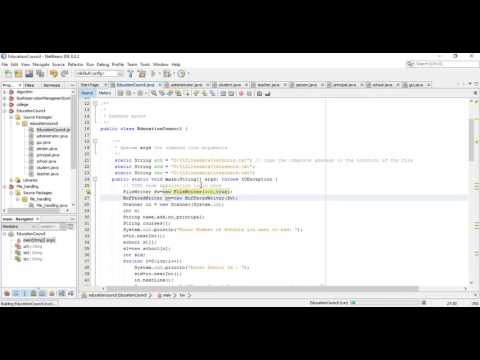Click the Last Edit icon in the editor toolbar
This screenshot has height=360, width=480.
pos(120,93)
